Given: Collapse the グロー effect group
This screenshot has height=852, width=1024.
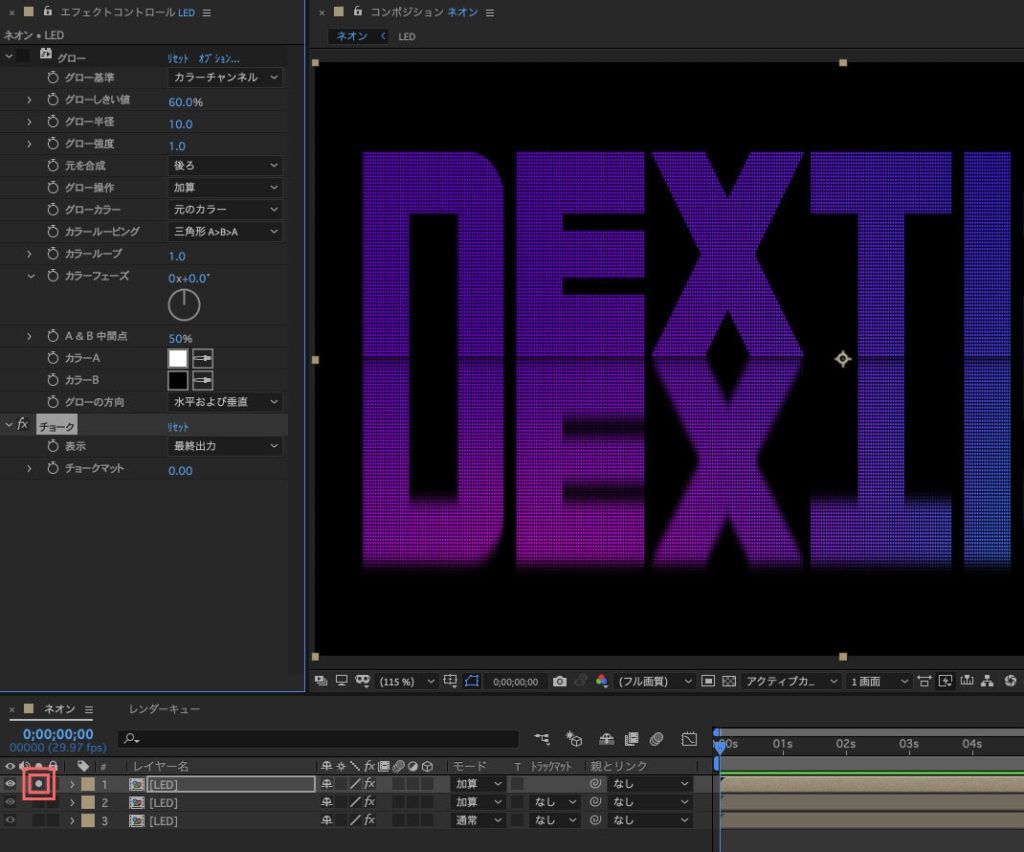Looking at the screenshot, I should click(x=9, y=56).
